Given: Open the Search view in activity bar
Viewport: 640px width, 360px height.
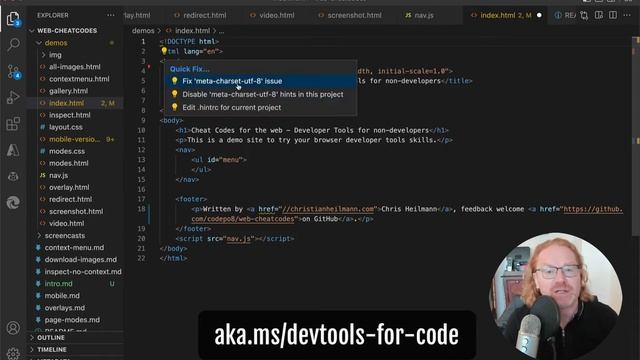Looking at the screenshot, I should [x=13, y=44].
